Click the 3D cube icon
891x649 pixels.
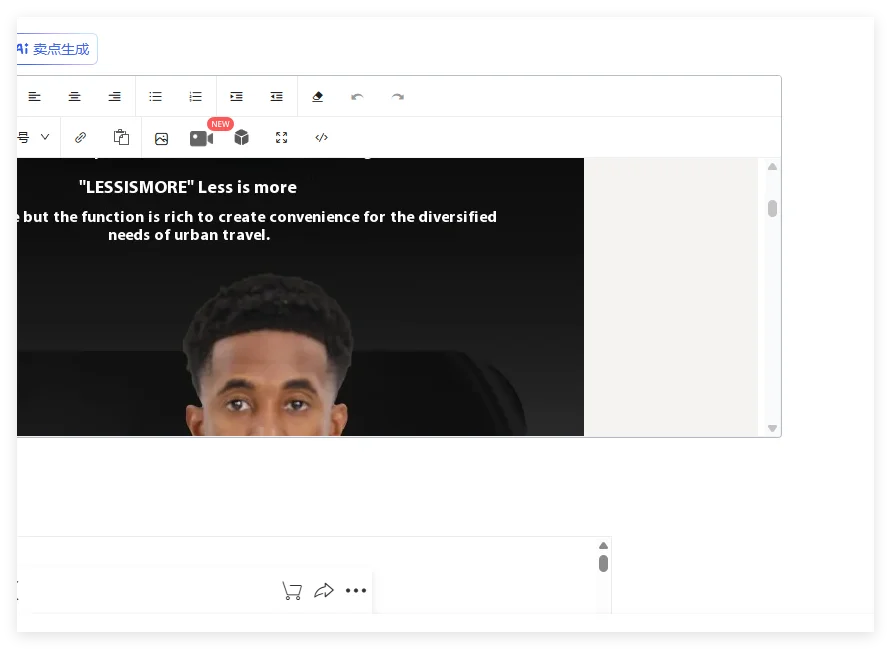242,137
